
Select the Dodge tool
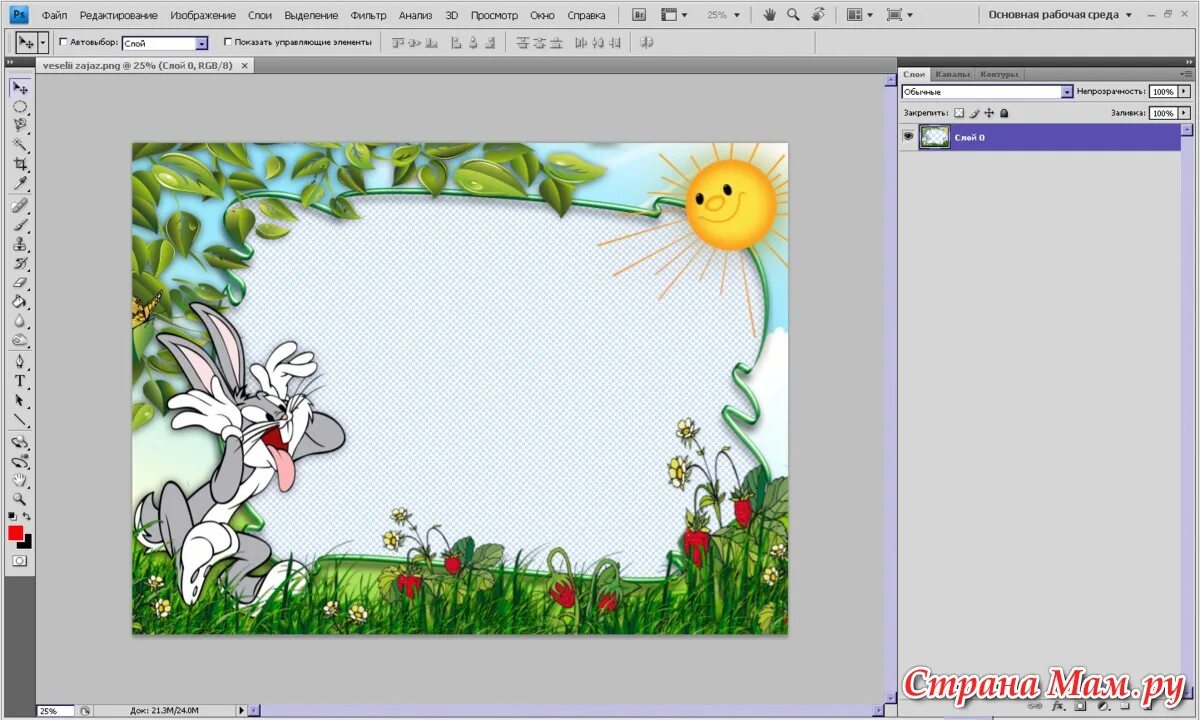click(20, 340)
